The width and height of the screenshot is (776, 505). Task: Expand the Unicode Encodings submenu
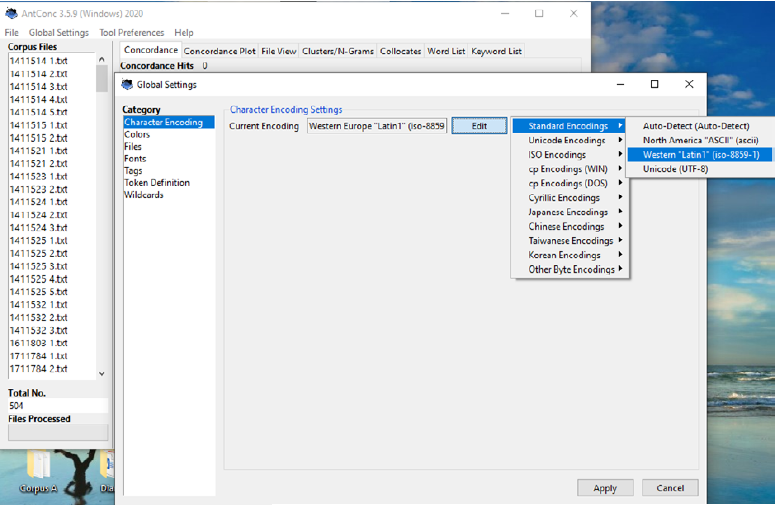click(569, 141)
